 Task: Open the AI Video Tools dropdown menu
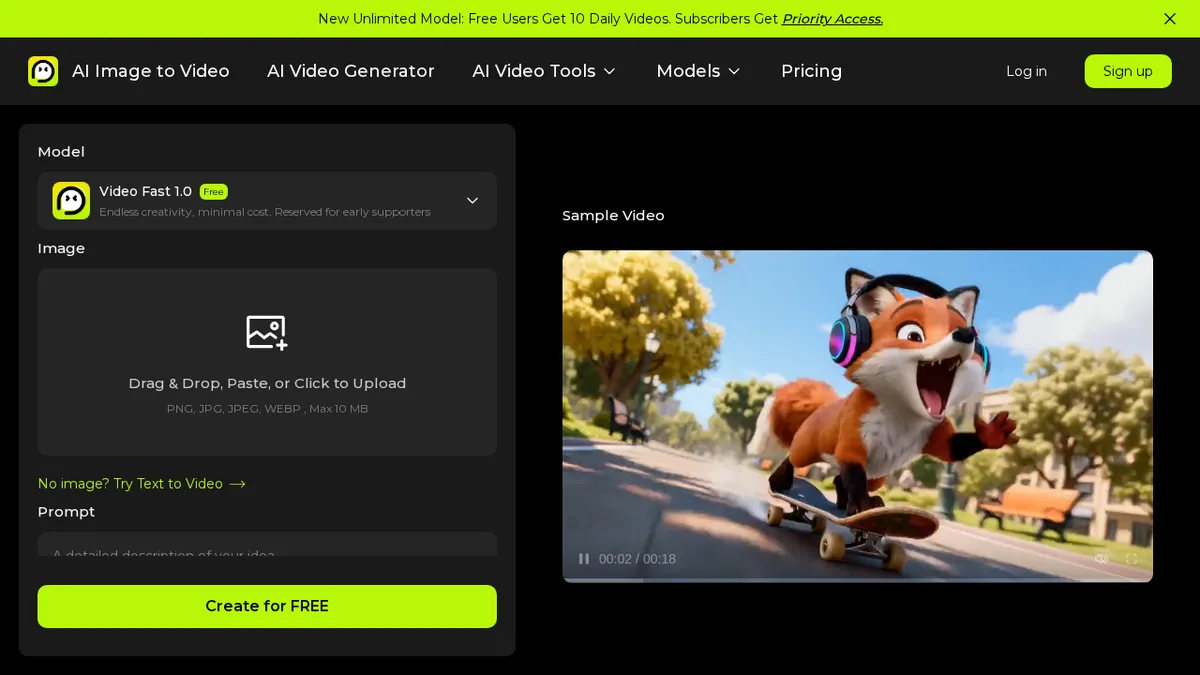[544, 71]
